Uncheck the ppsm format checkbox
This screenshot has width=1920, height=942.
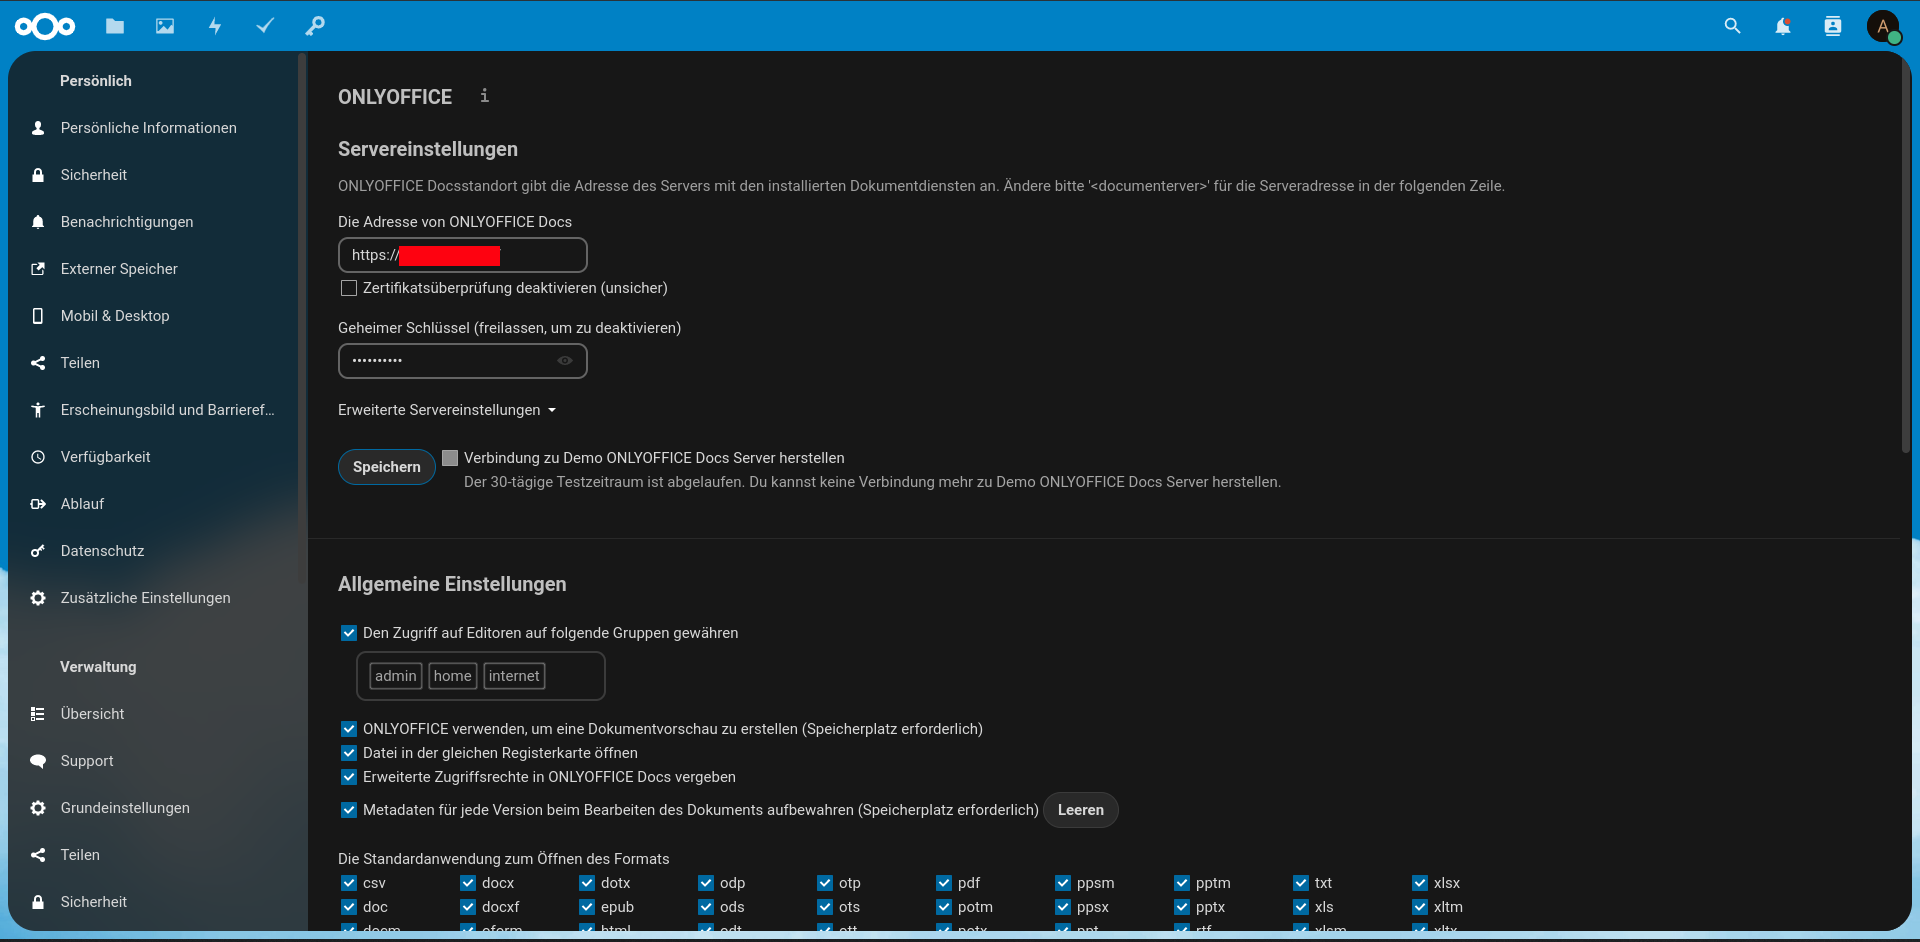click(1063, 883)
